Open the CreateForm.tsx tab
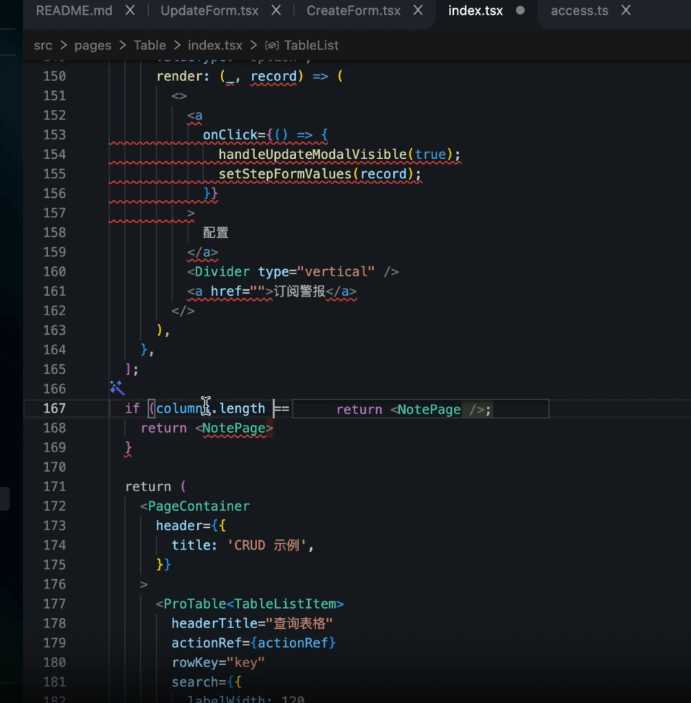 [x=353, y=11]
